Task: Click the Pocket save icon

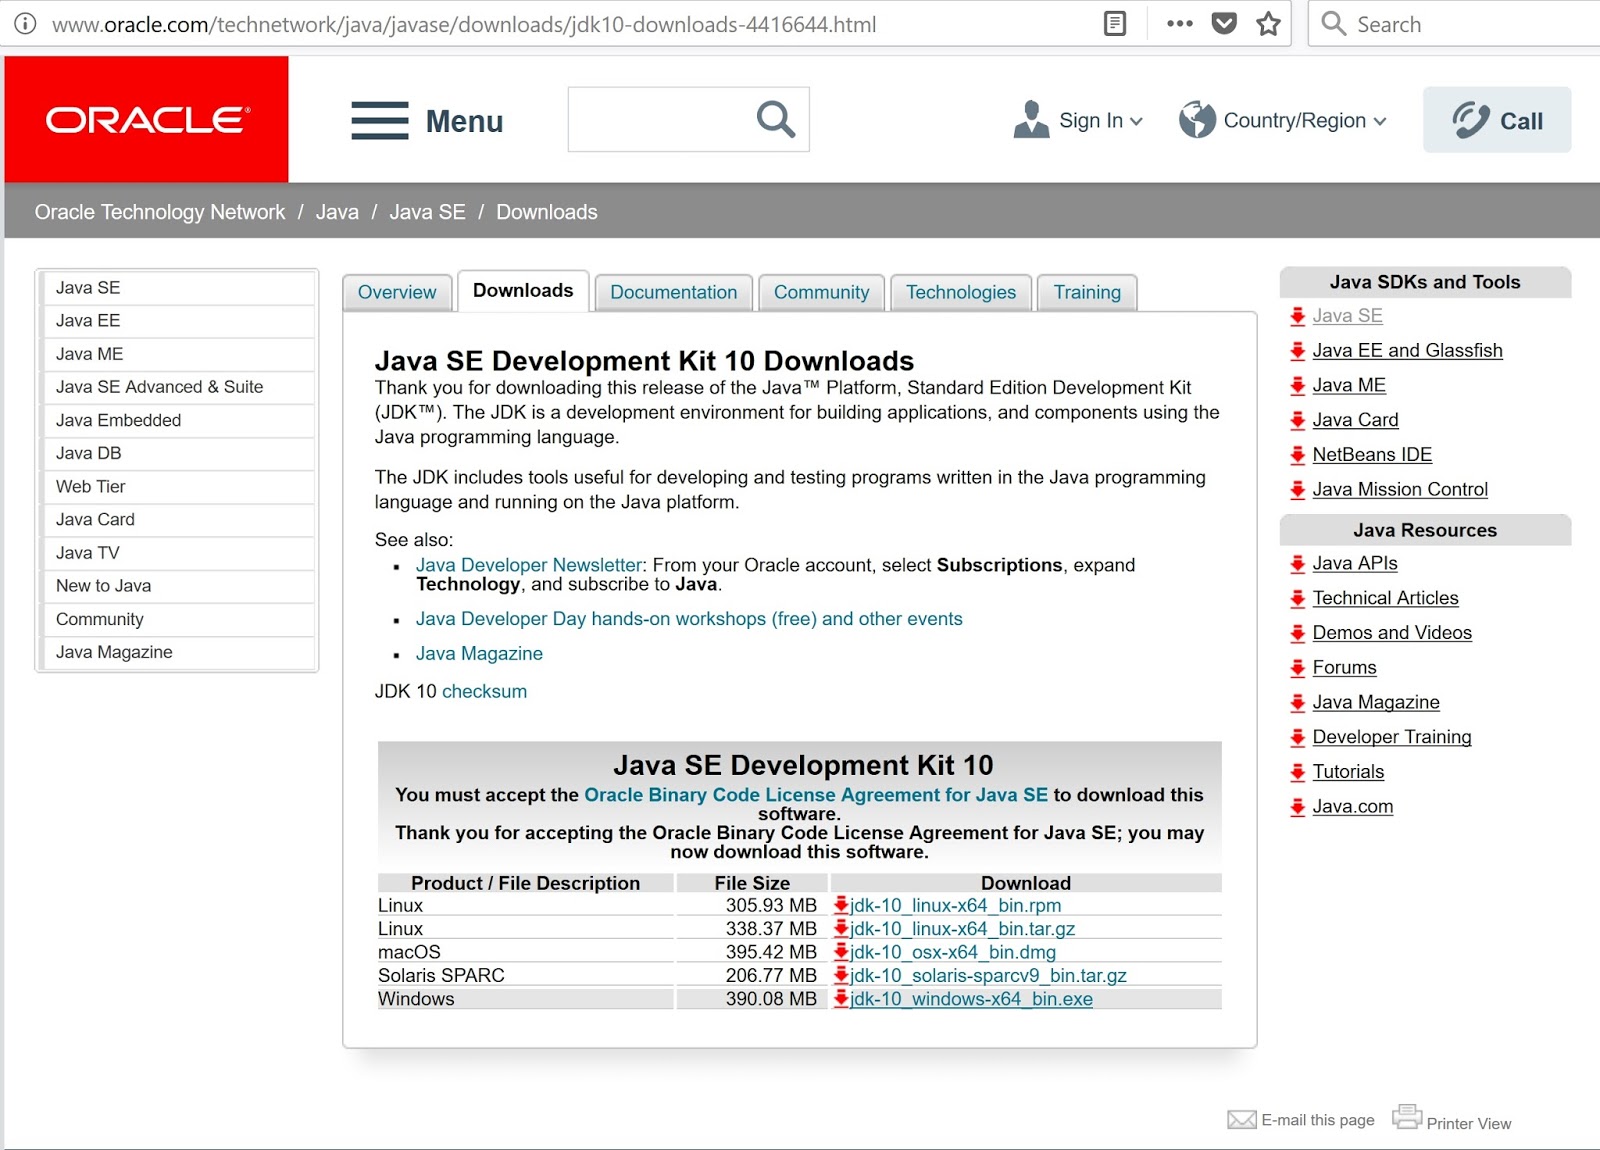Action: coord(1224,24)
